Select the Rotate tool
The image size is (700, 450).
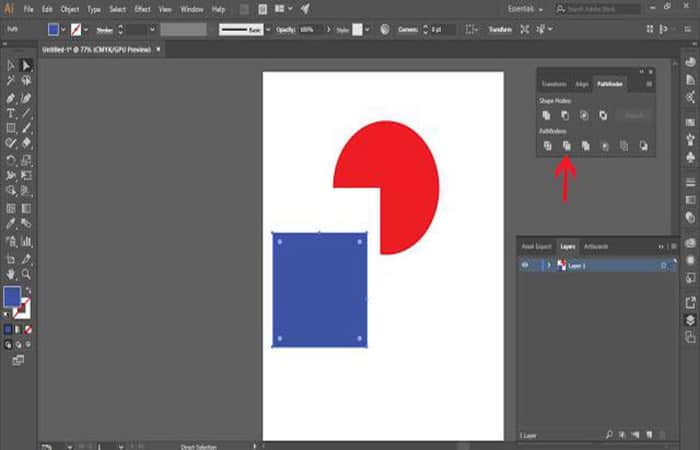click(x=11, y=160)
